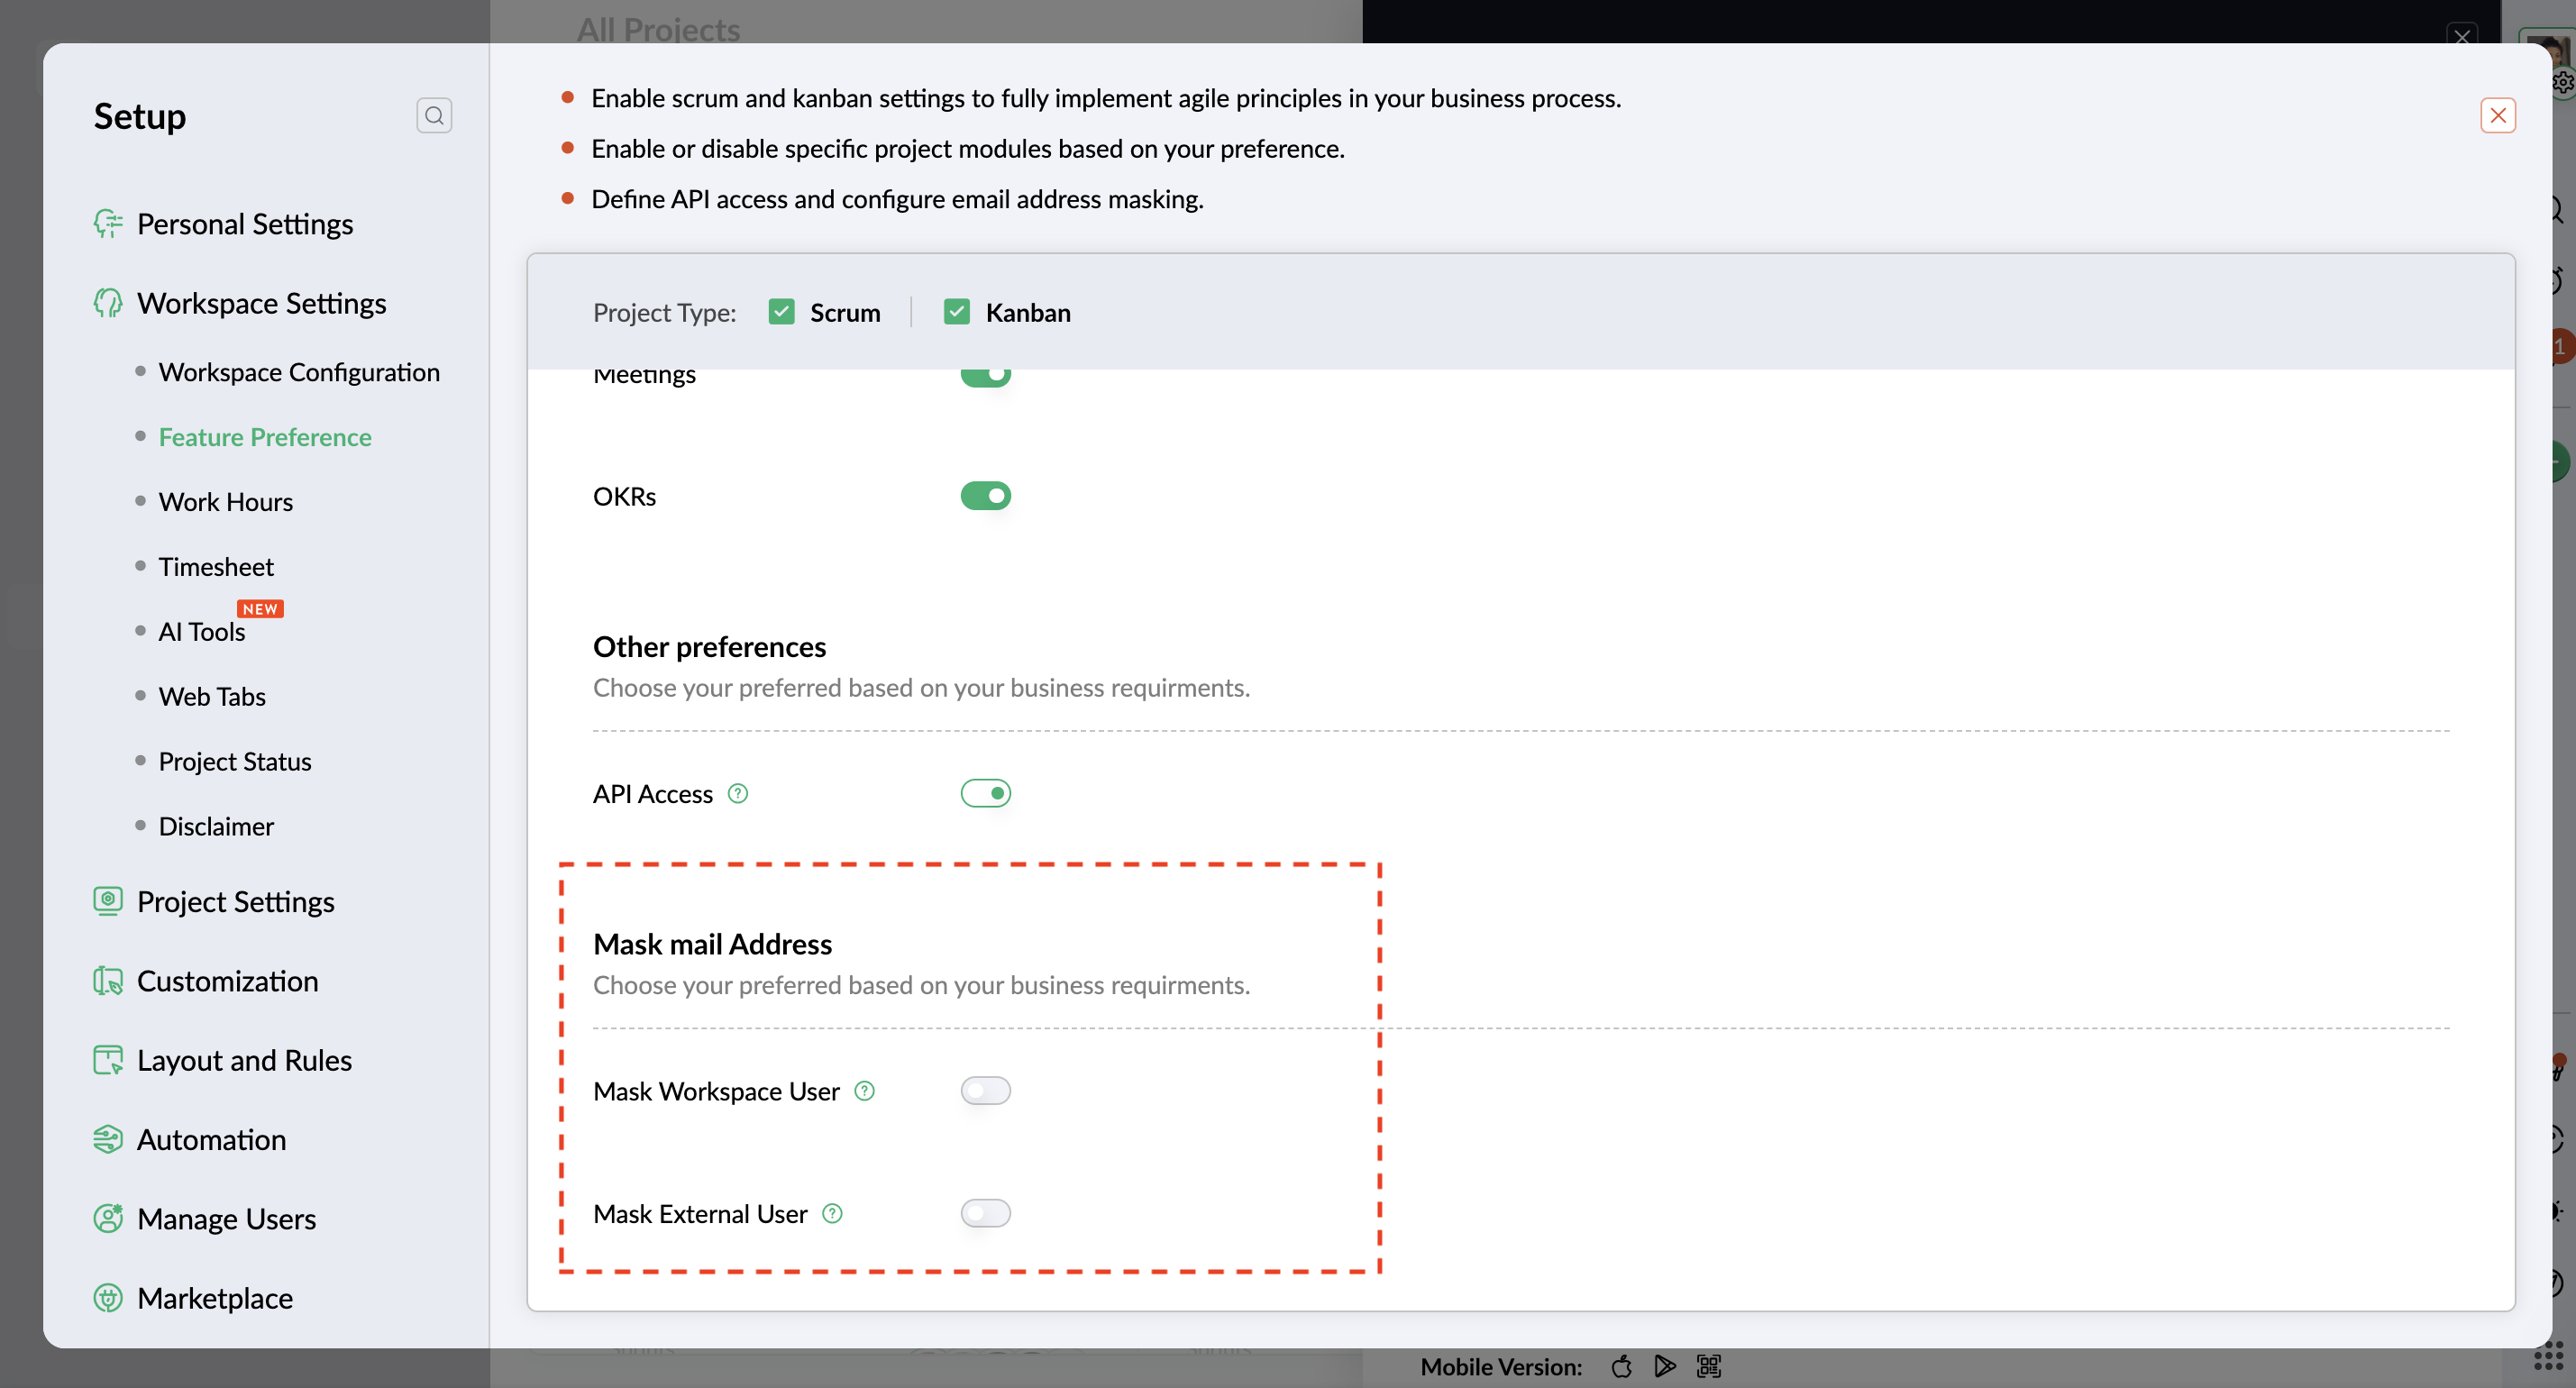Select Workspace Configuration in sidebar
The height and width of the screenshot is (1388, 2576).
click(299, 371)
